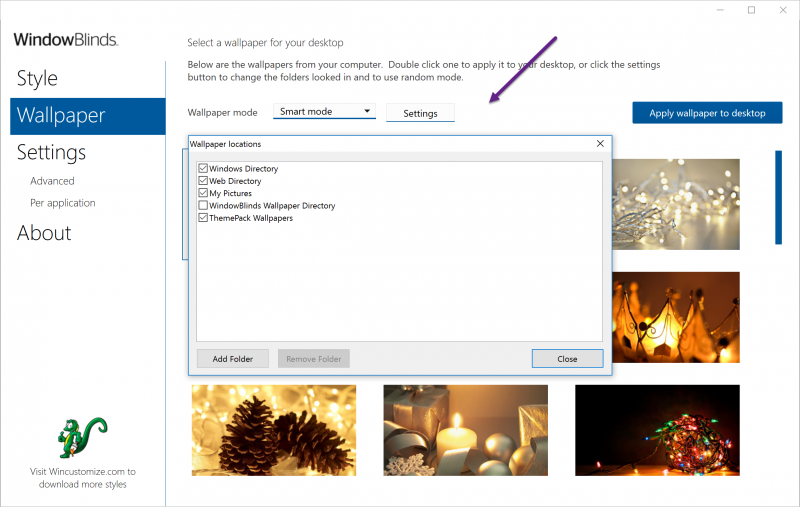800x507 pixels.
Task: Uncheck the Windows Directory checkbox
Action: click(x=203, y=169)
